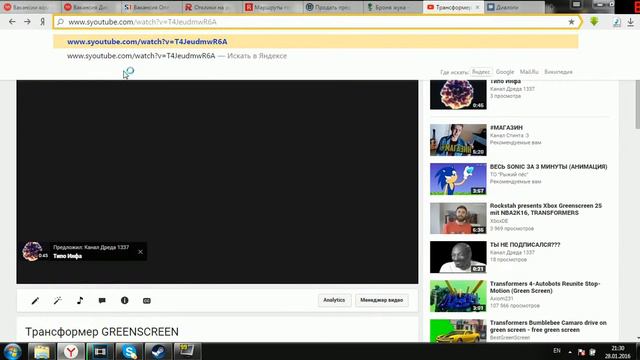The image size is (640, 360).
Task: Select Википедия as search engine
Action: [x=558, y=72]
